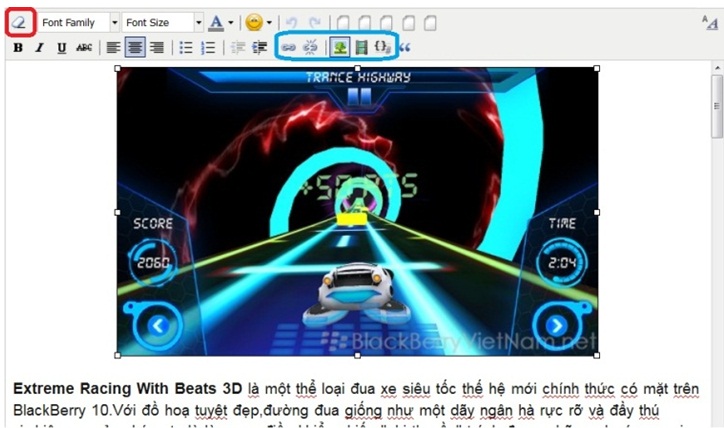Wrap selection in code tags
724x428 pixels.
point(382,47)
